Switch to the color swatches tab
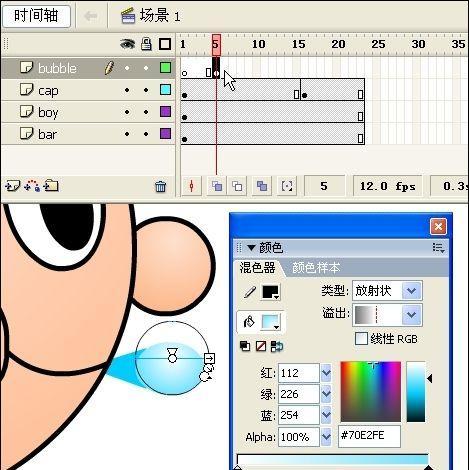Image resolution: width=469 pixels, height=470 pixels. [x=316, y=268]
